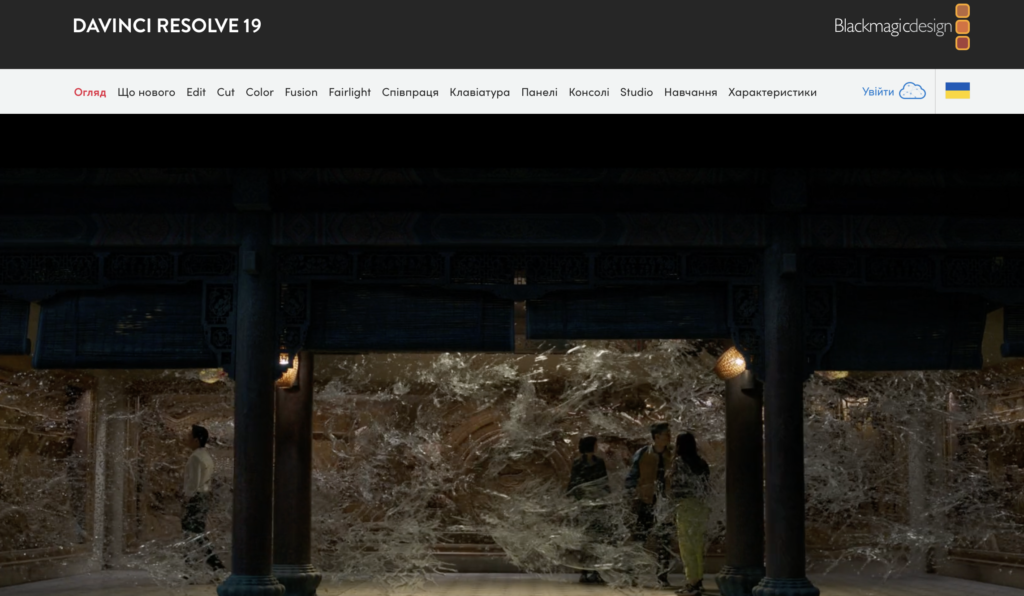Open the Характеристики specifications page

[x=772, y=92]
